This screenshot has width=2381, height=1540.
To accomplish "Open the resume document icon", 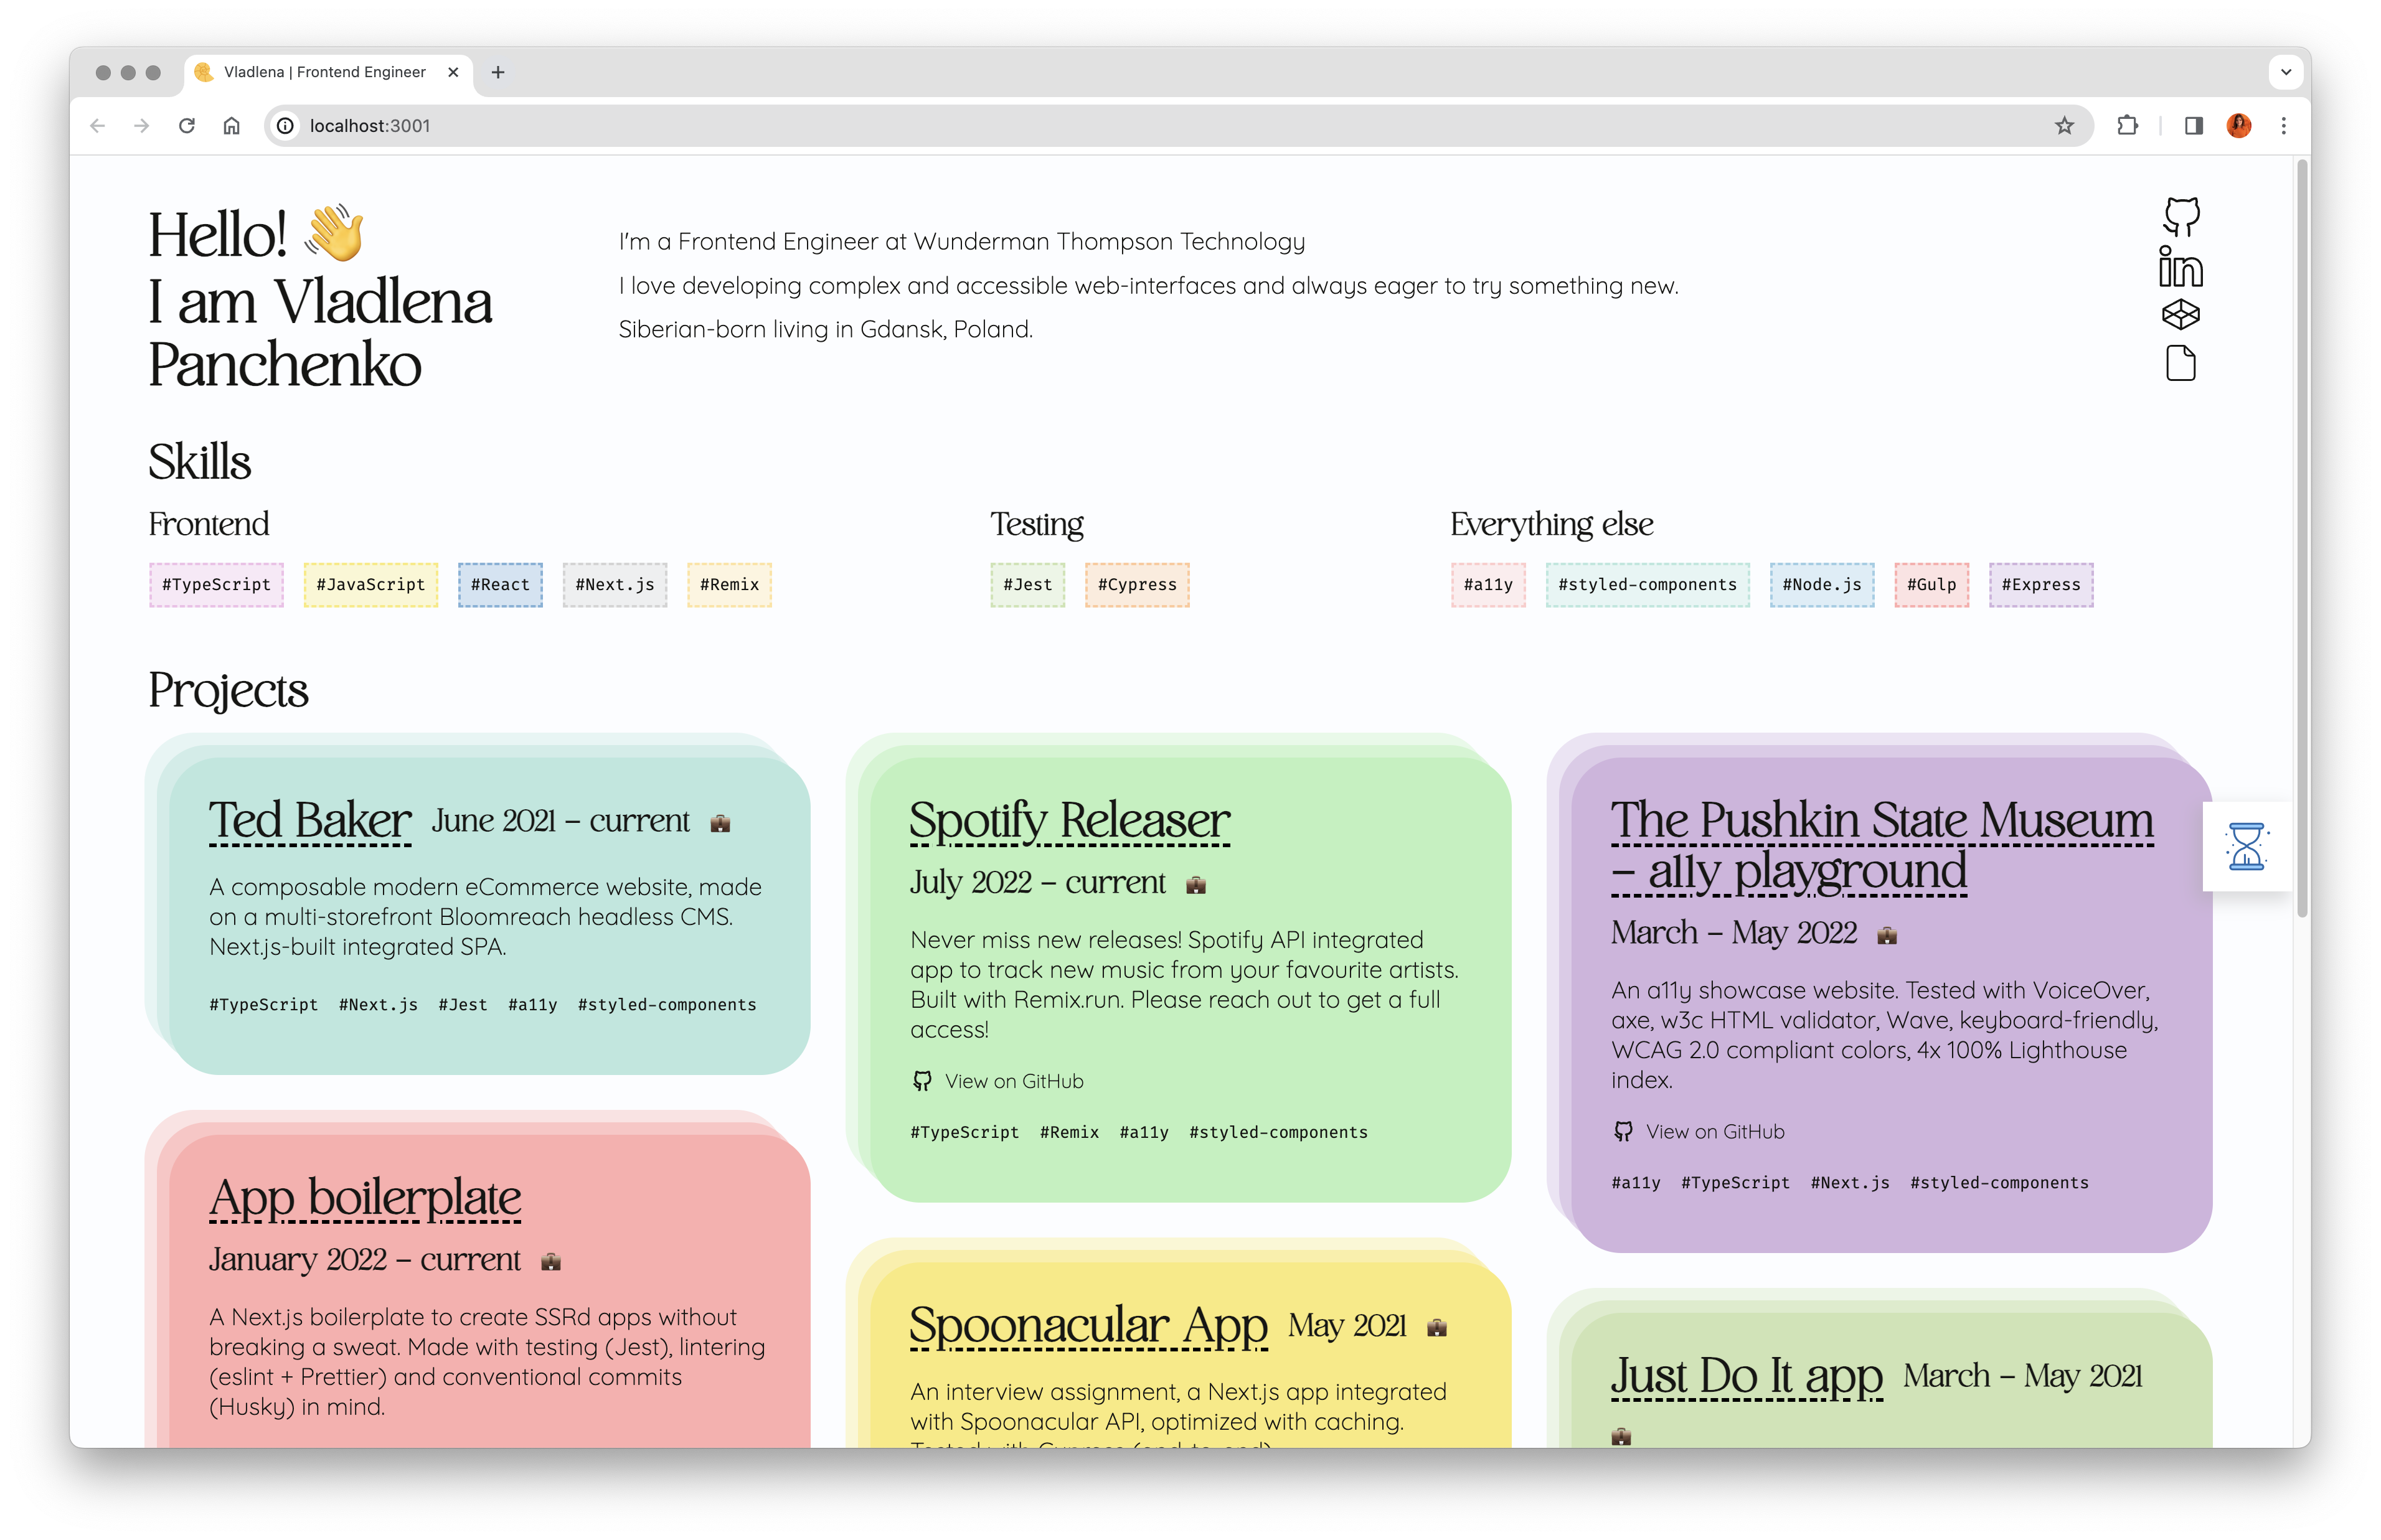I will pyautogui.click(x=2181, y=364).
